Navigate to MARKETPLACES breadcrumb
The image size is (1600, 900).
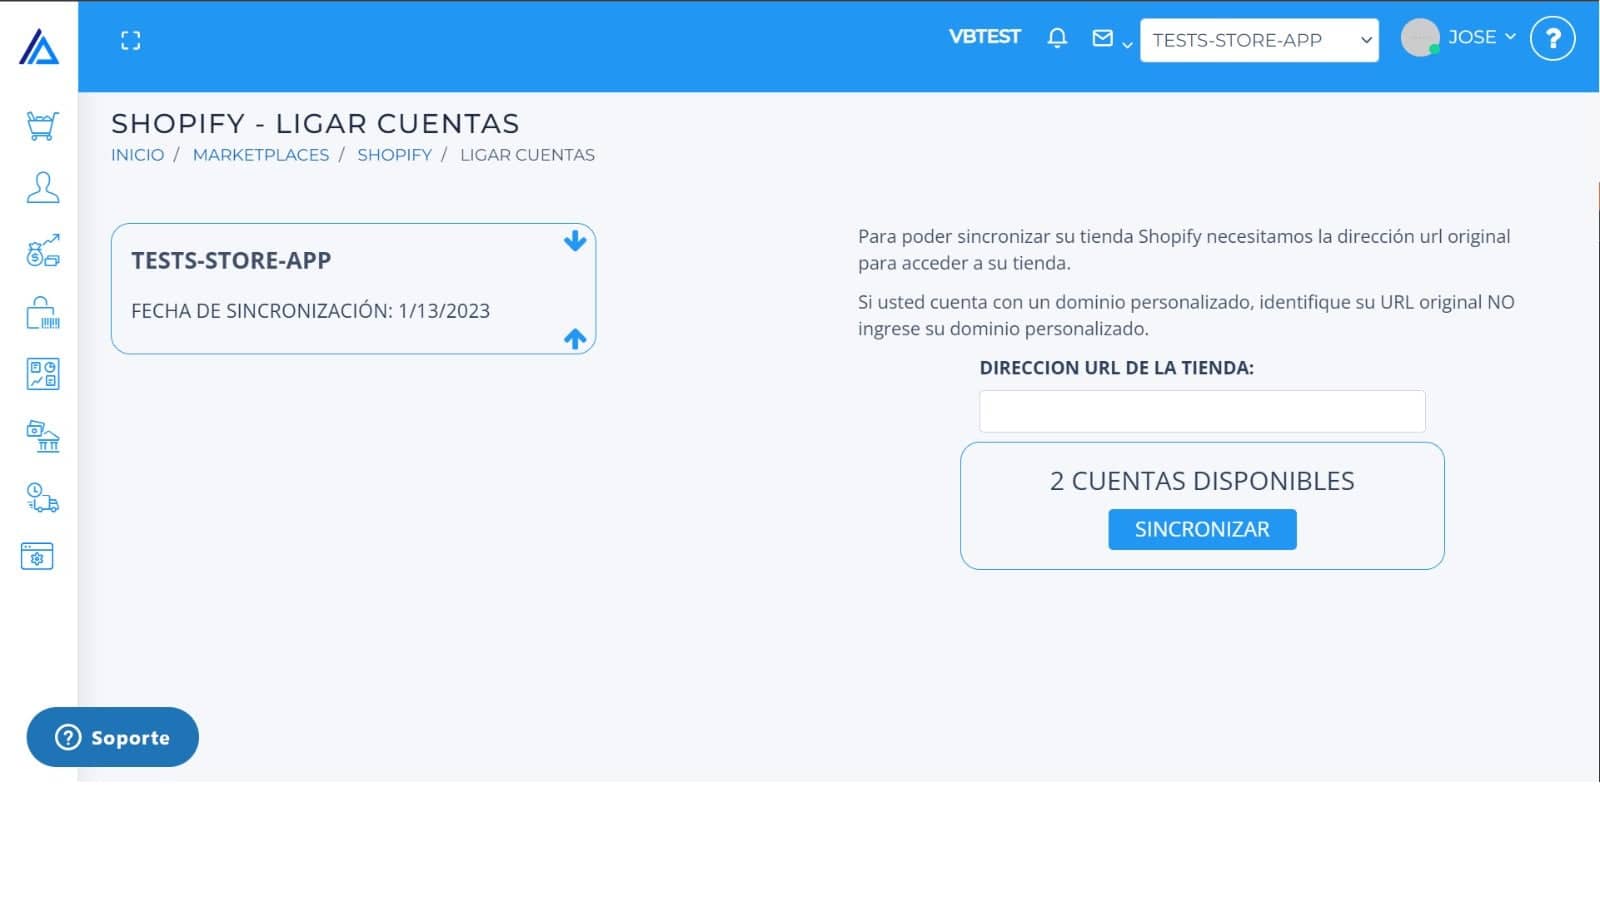coord(260,155)
